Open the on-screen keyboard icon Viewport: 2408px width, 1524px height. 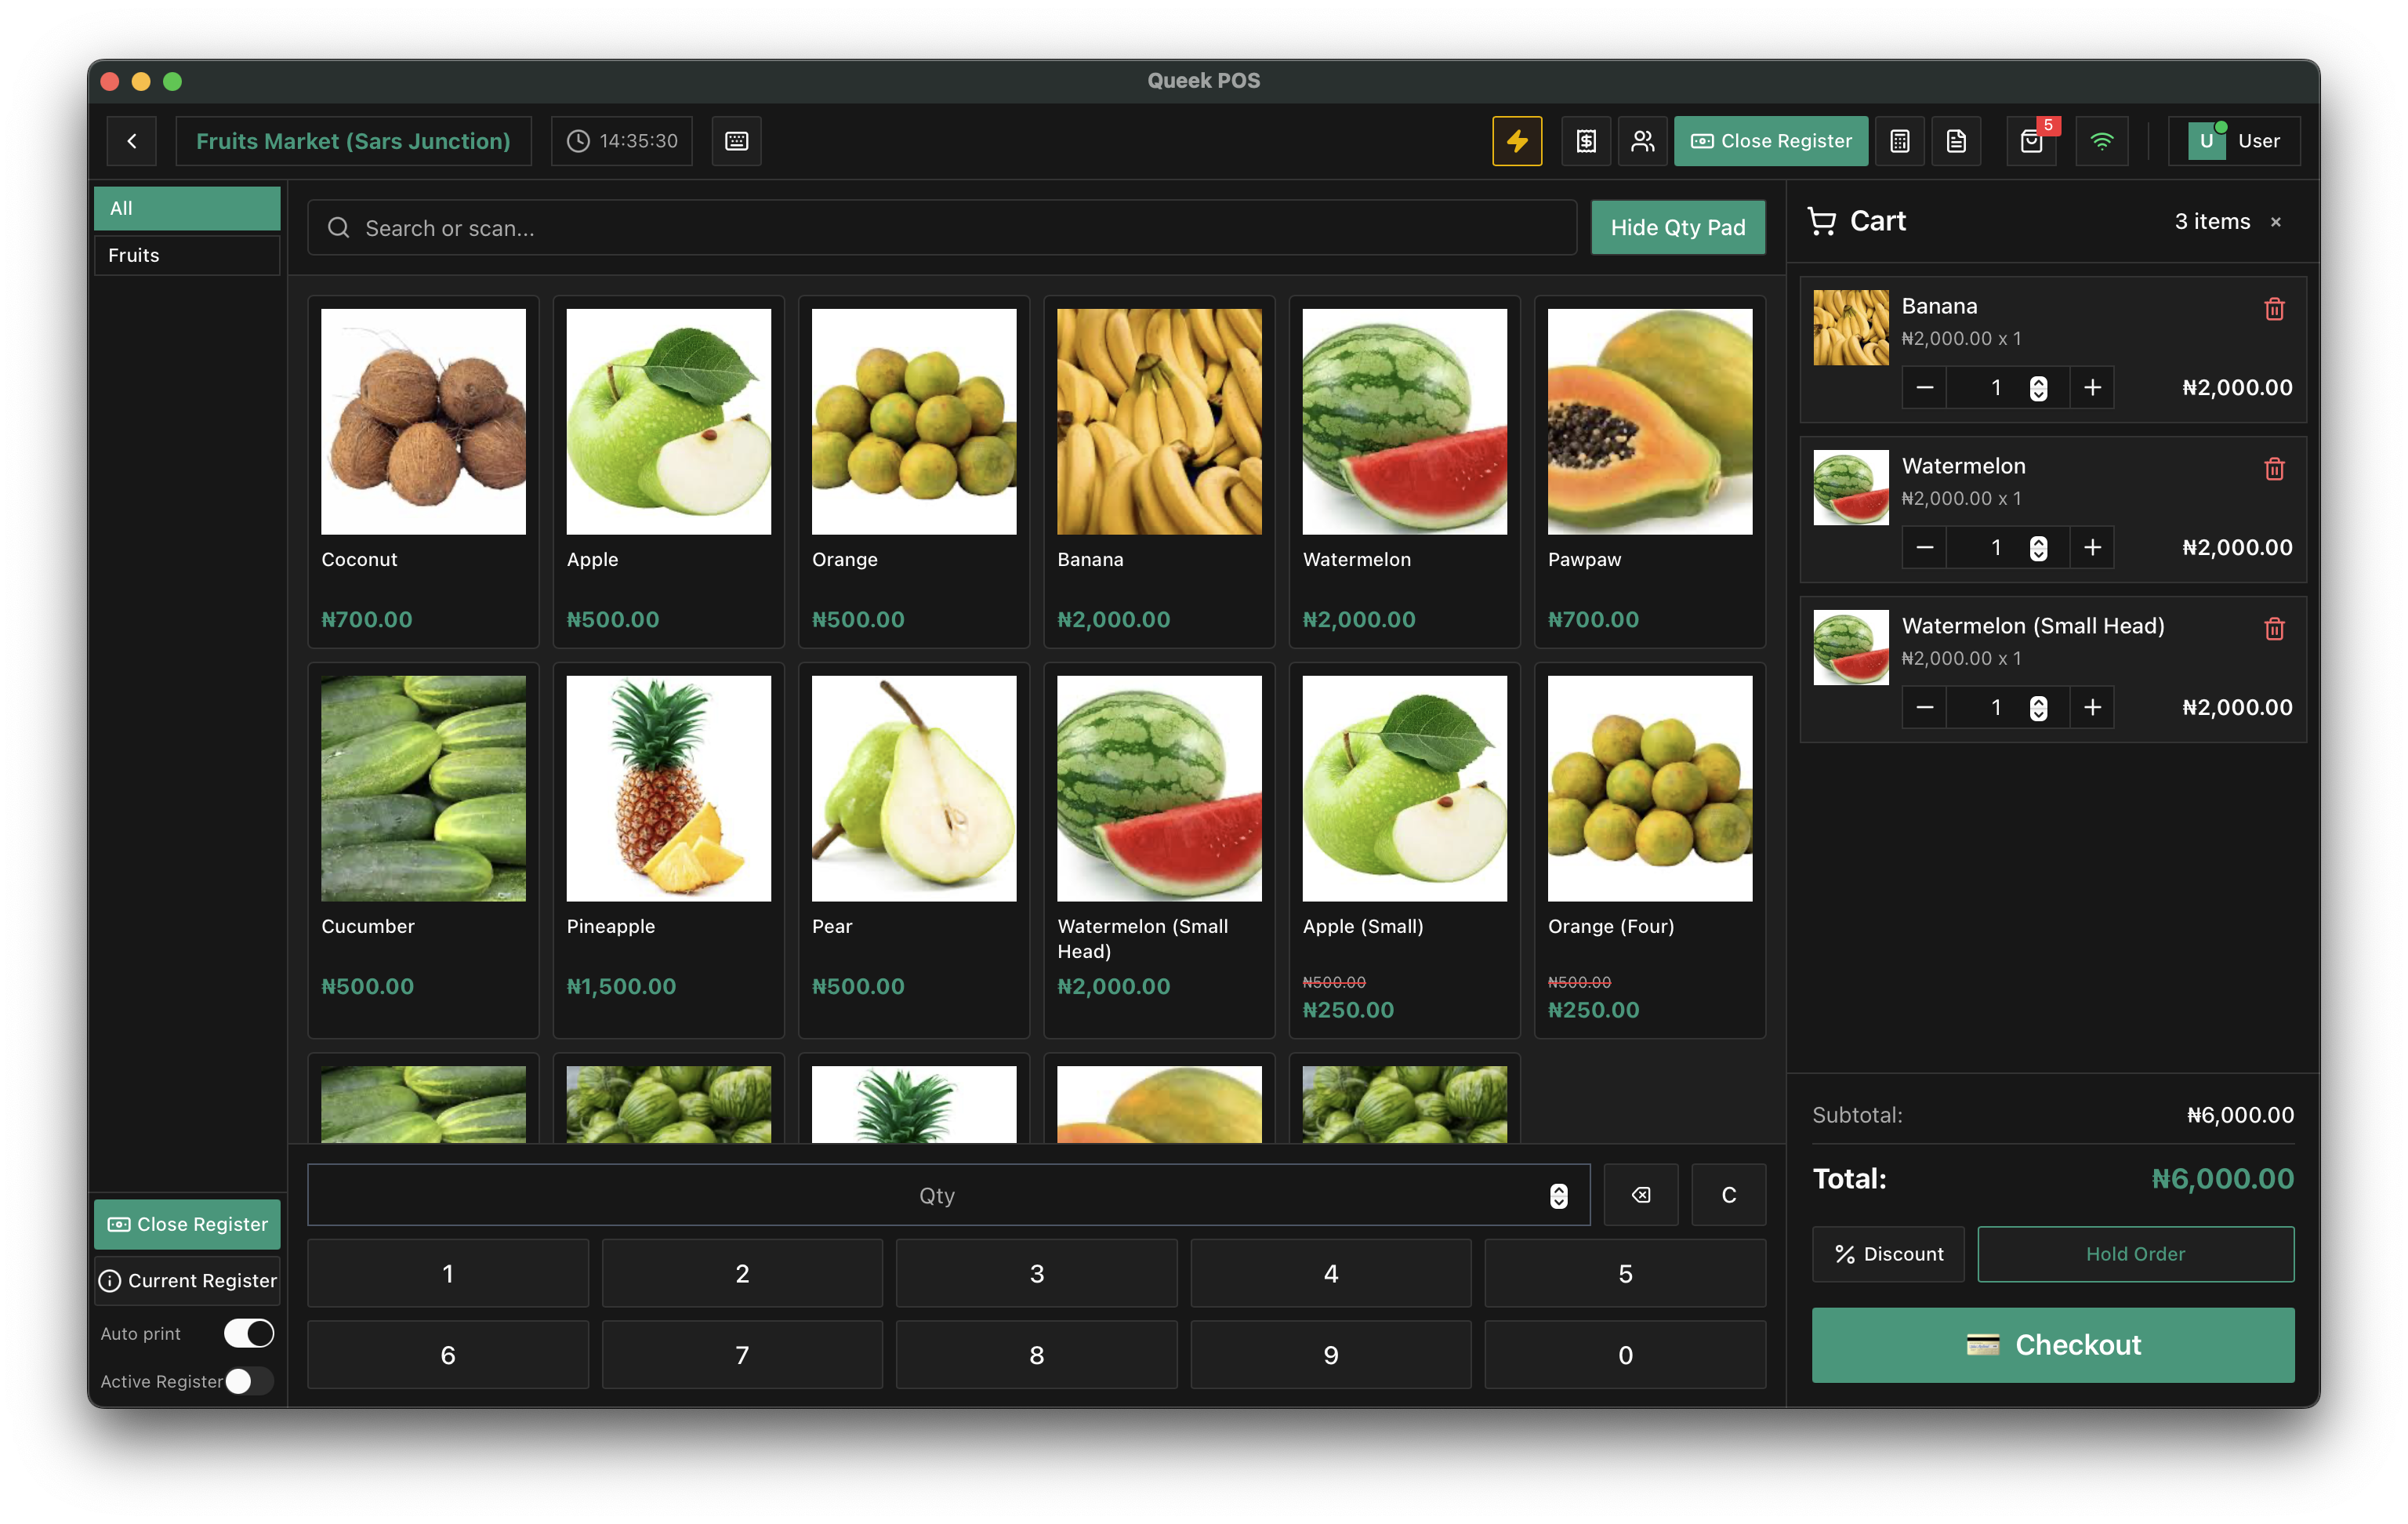click(x=736, y=141)
